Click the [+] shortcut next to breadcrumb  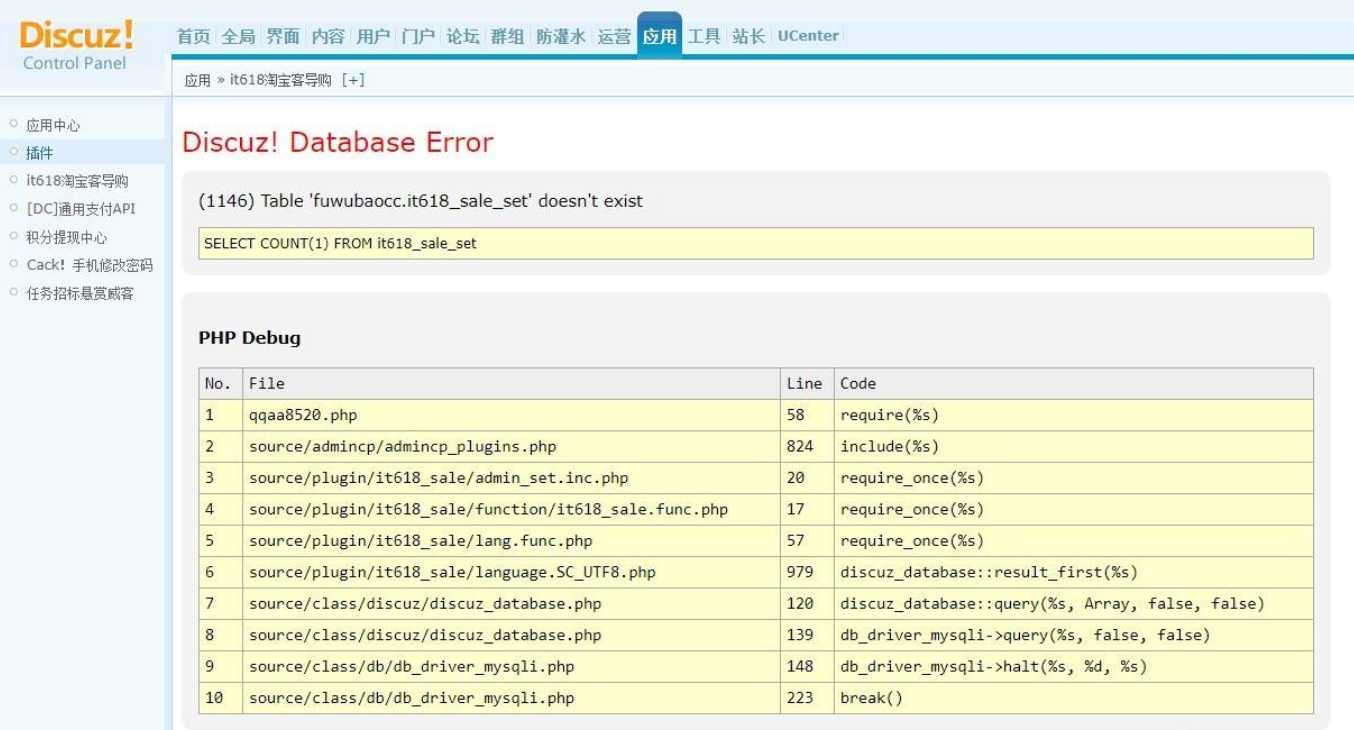coord(353,80)
